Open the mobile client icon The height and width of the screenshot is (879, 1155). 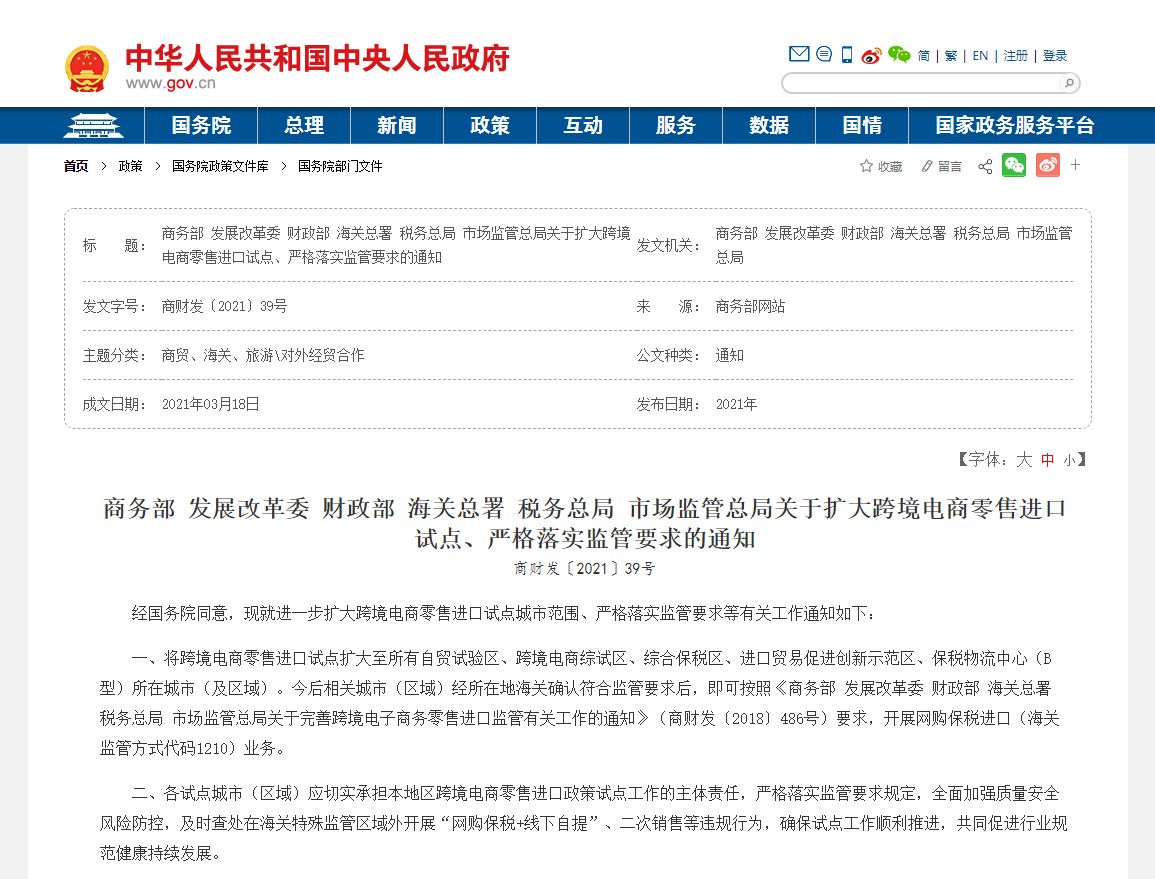click(846, 54)
